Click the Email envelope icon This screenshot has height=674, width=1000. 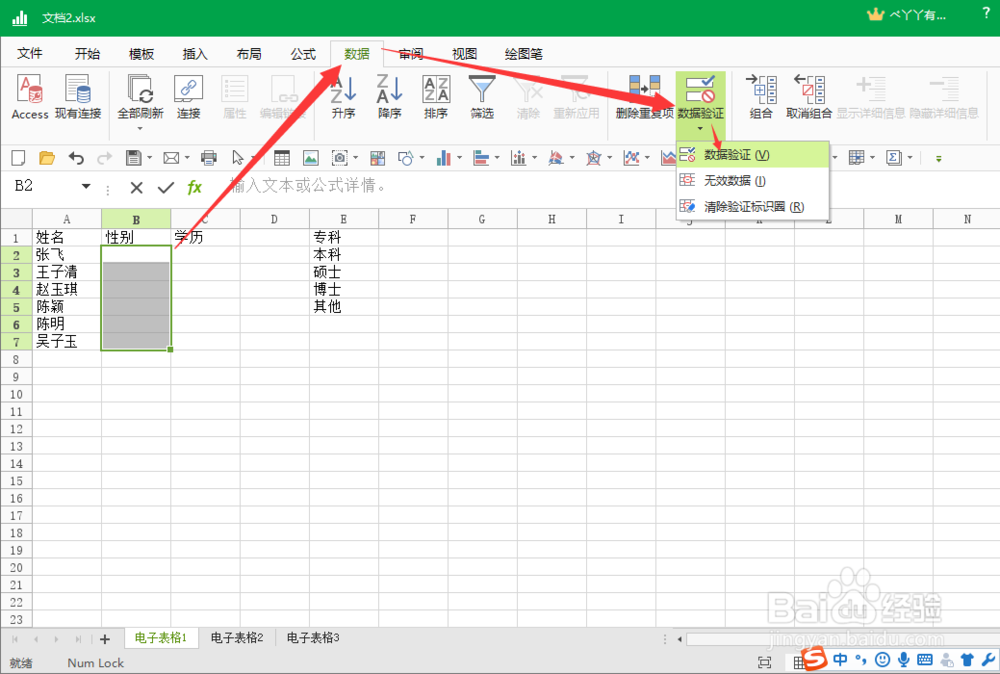[x=171, y=158]
